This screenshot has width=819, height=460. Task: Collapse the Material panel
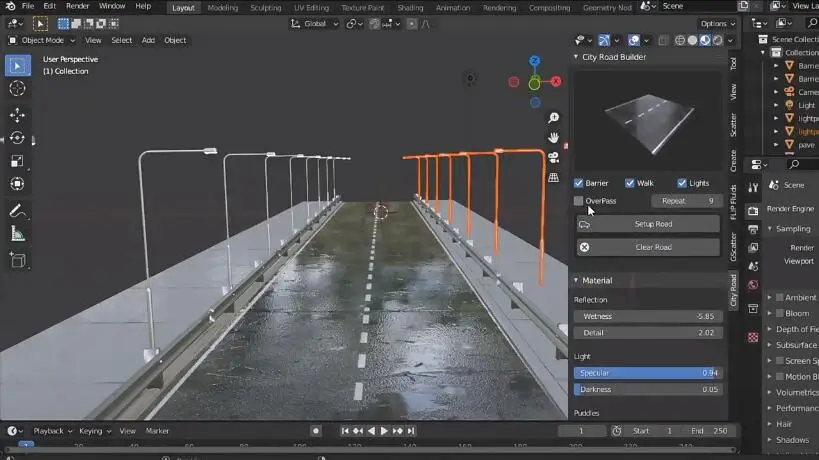(x=576, y=280)
